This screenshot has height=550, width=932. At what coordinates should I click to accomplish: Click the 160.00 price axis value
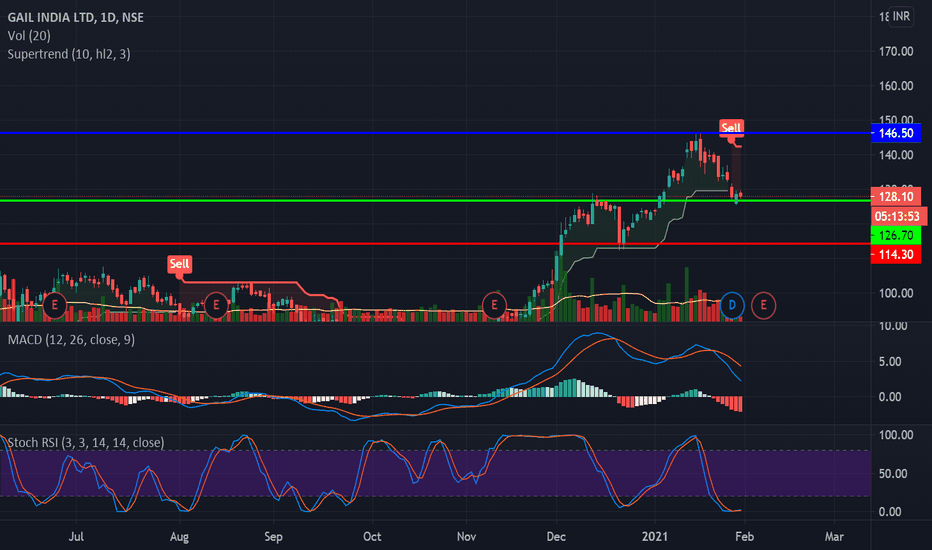(x=896, y=86)
